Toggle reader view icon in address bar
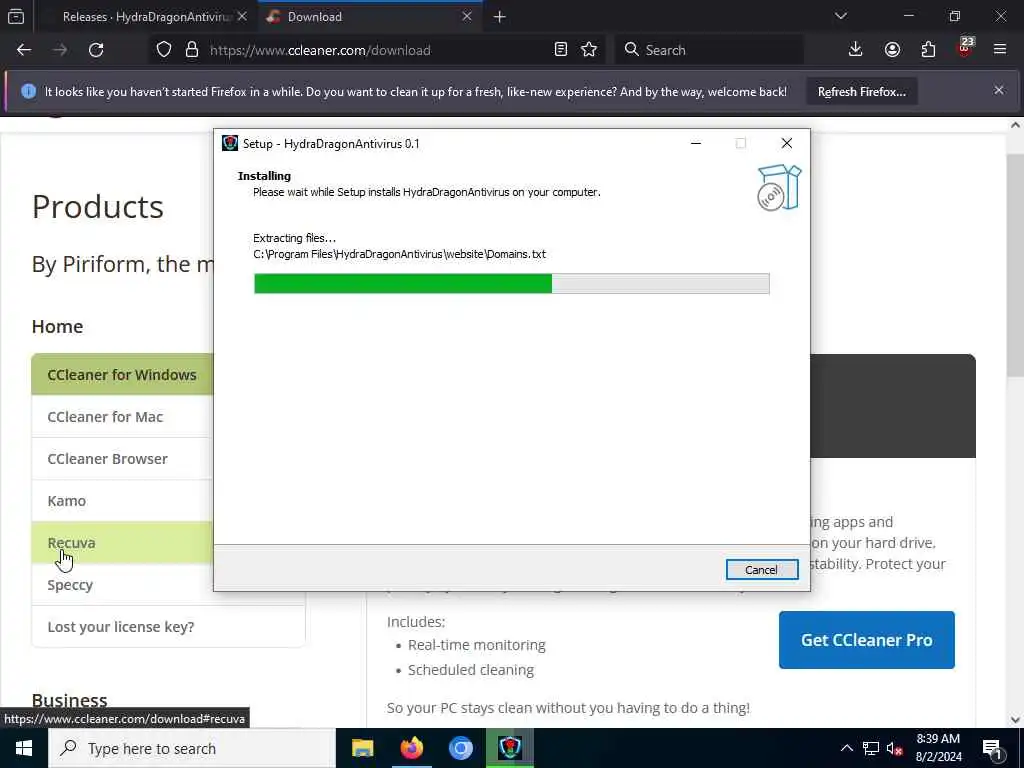1024x768 pixels. coord(560,50)
